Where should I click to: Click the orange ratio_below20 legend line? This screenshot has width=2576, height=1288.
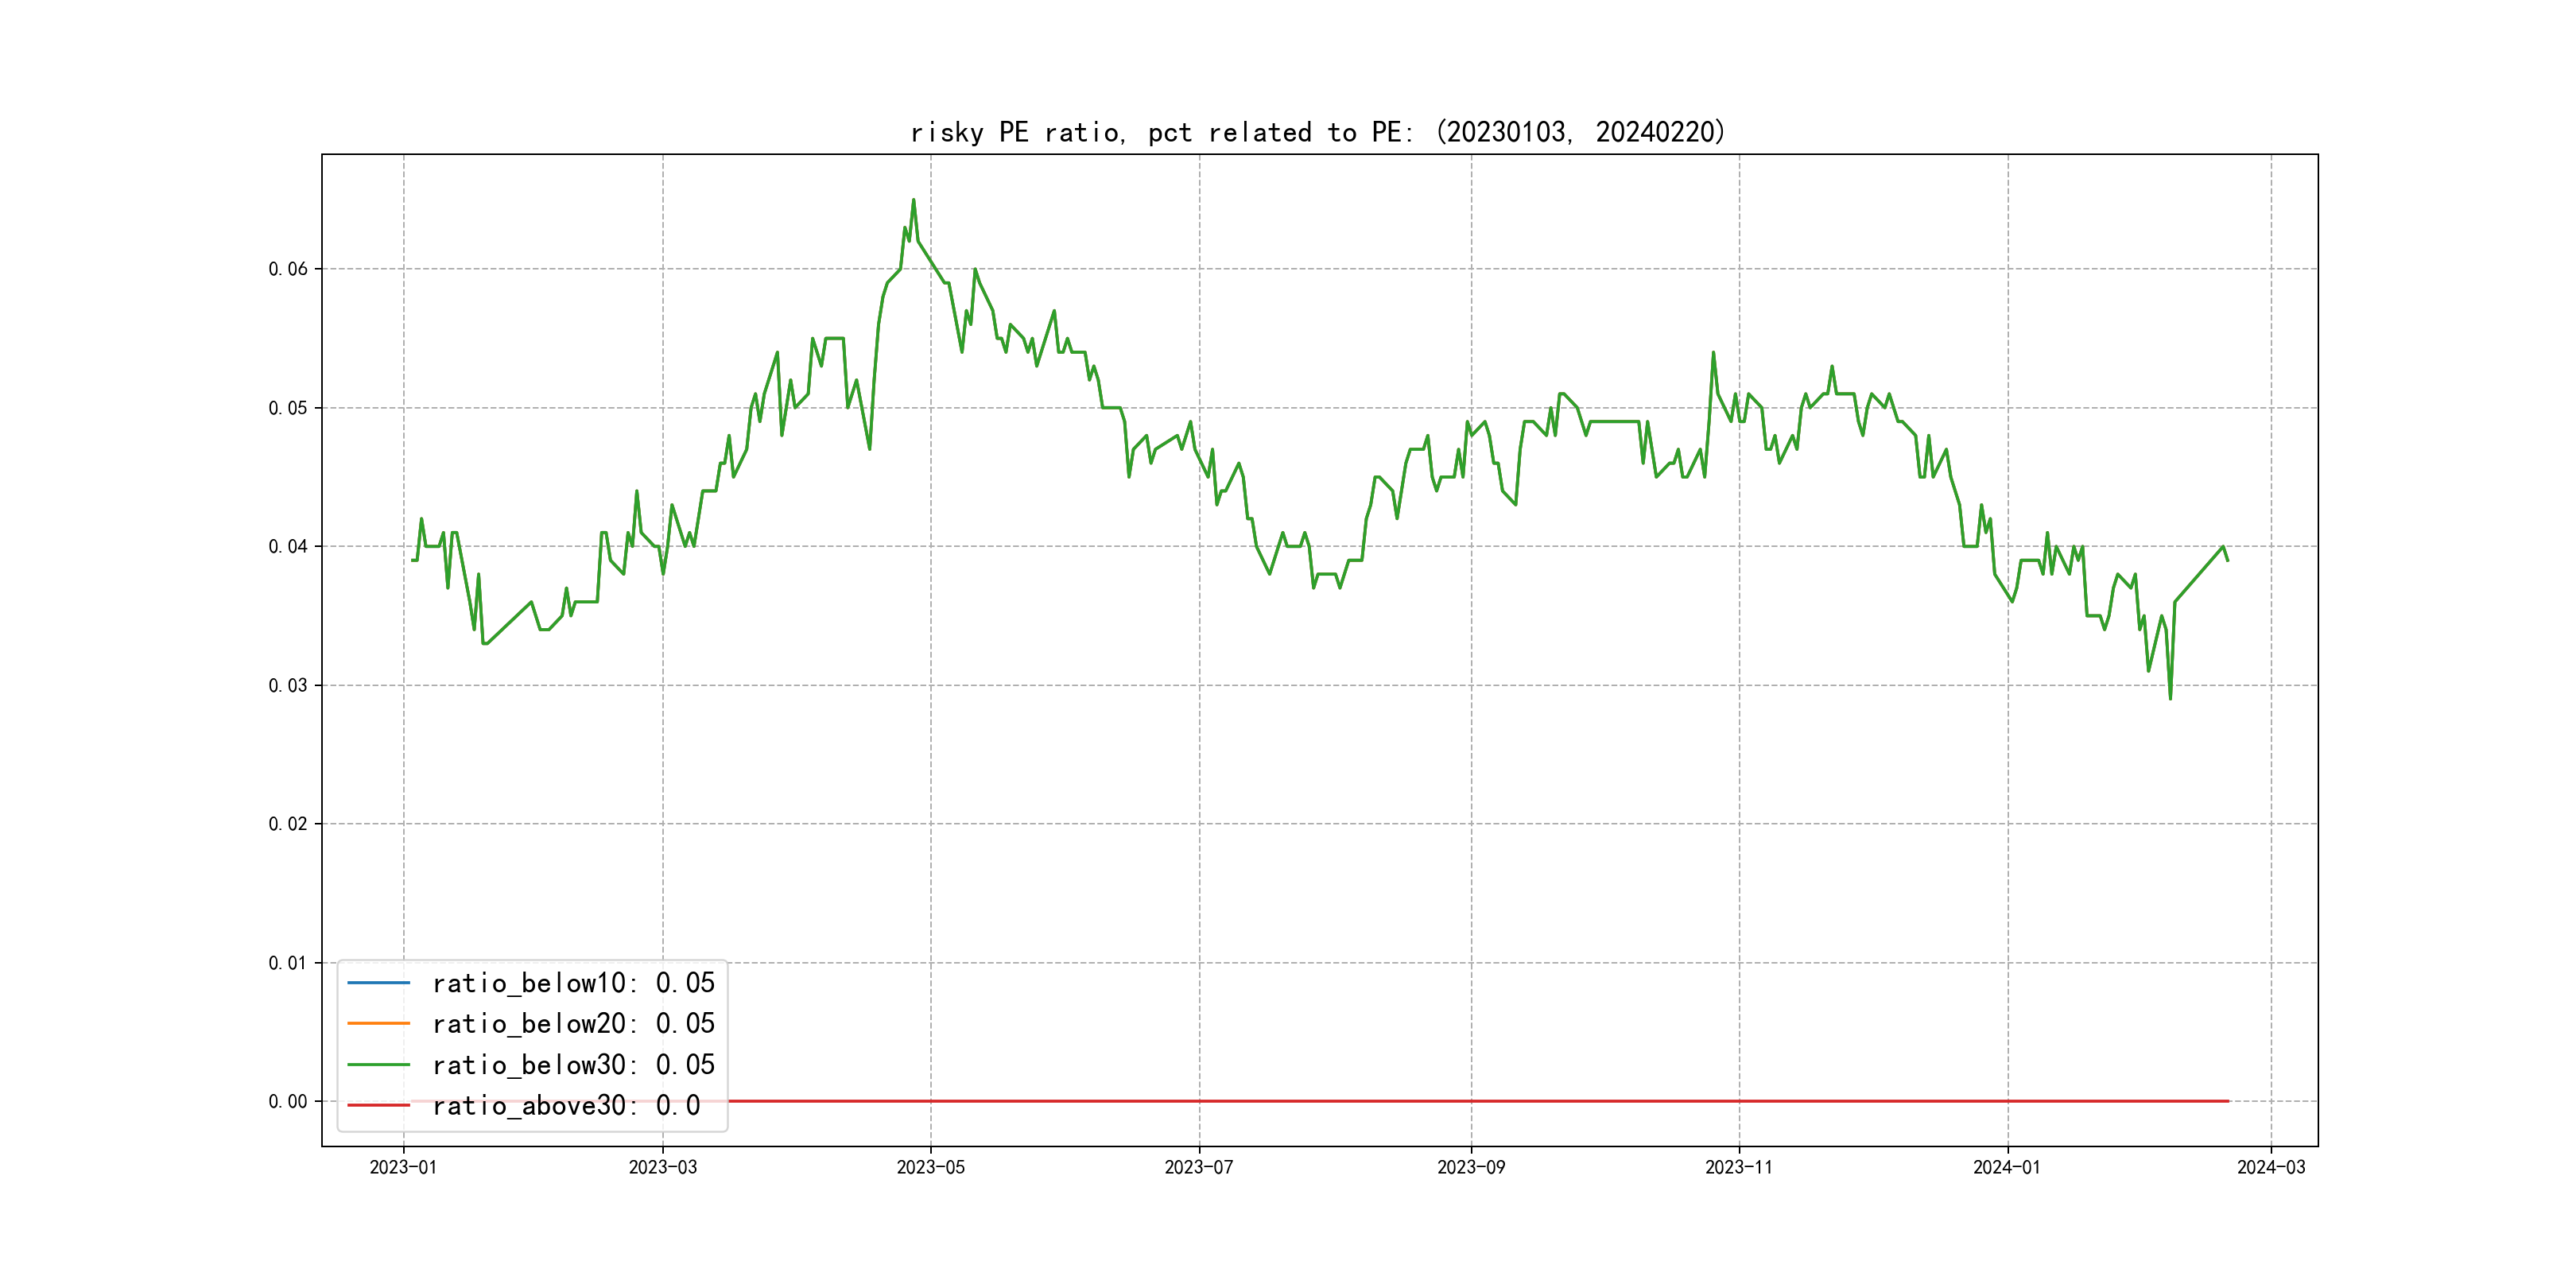click(378, 1024)
